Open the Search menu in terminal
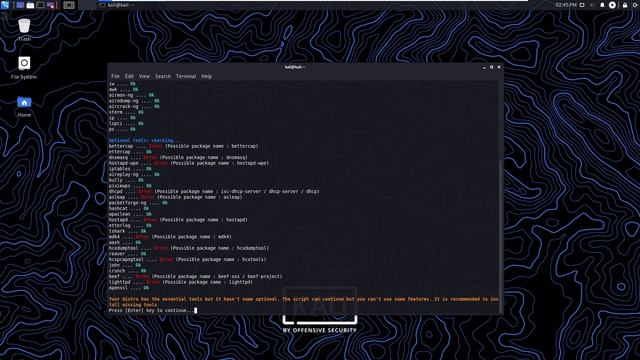Screen dimensions: 640x360 (x=163, y=76)
